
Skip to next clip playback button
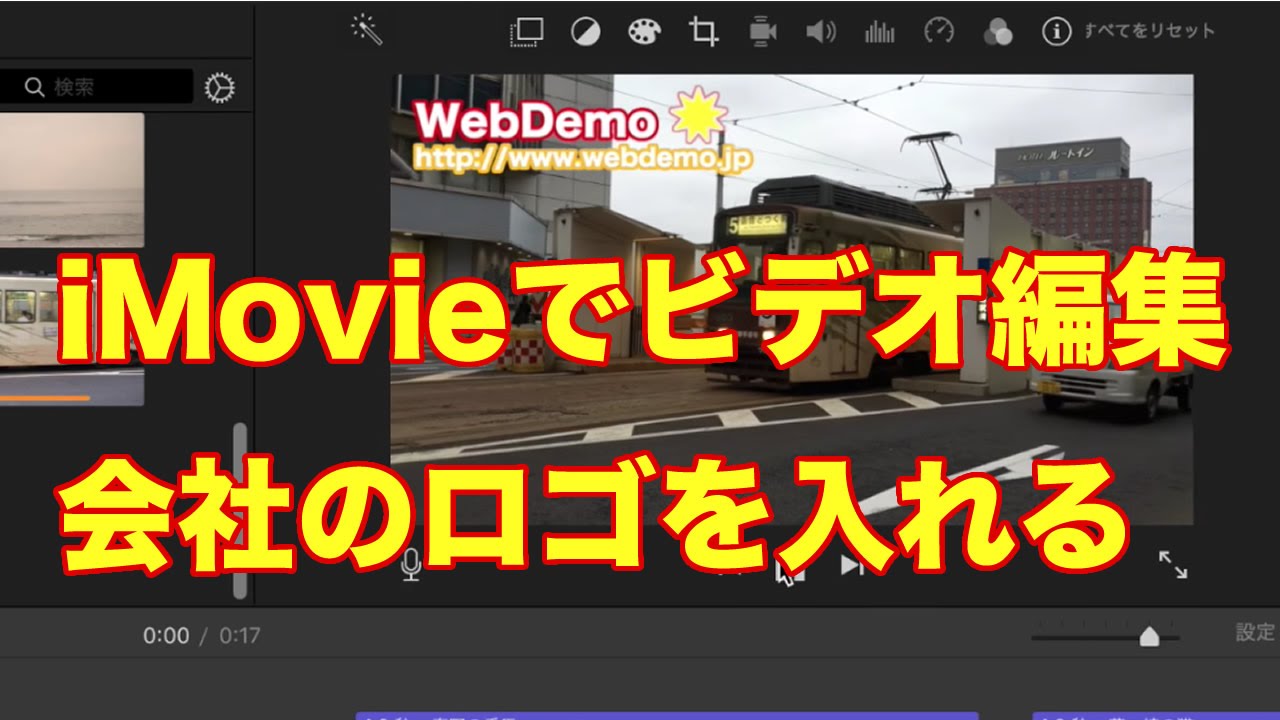pyautogui.click(x=852, y=566)
